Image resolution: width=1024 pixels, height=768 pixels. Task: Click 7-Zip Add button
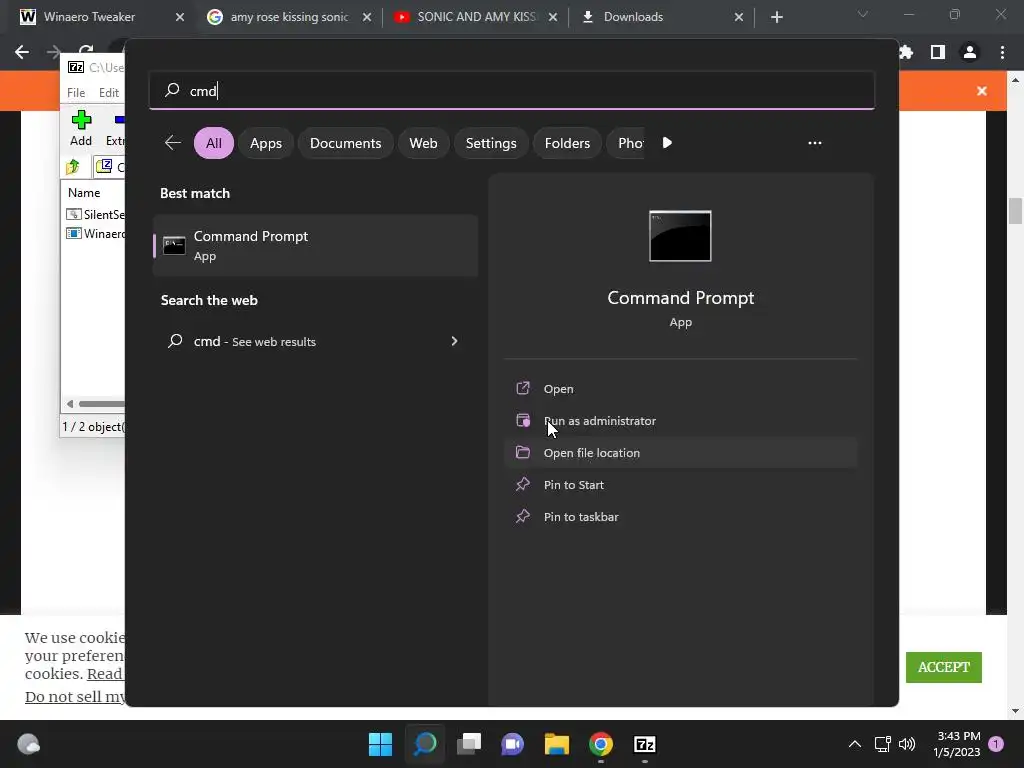81,128
